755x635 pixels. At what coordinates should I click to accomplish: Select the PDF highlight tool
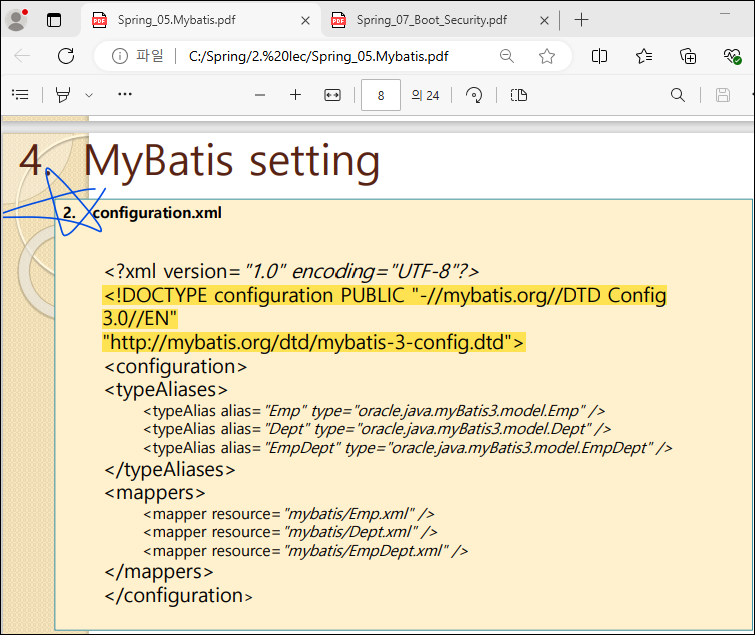pos(63,95)
